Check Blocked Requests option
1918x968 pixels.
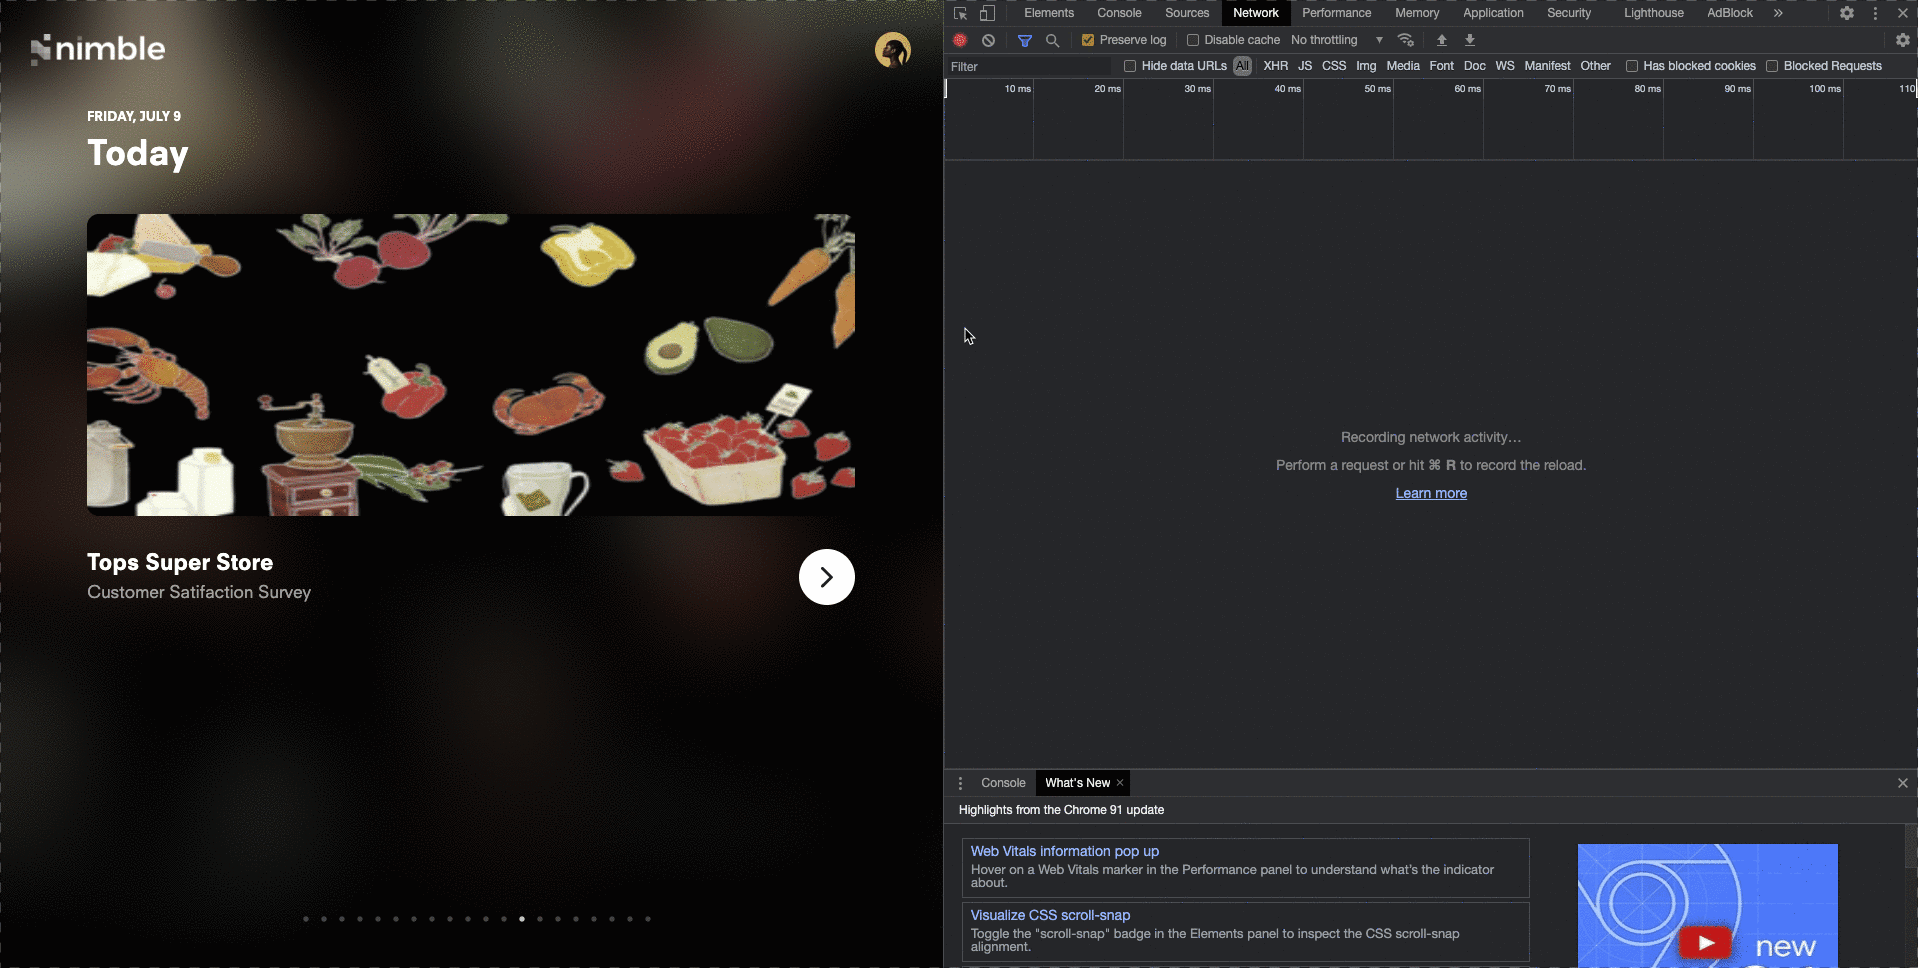pos(1772,66)
